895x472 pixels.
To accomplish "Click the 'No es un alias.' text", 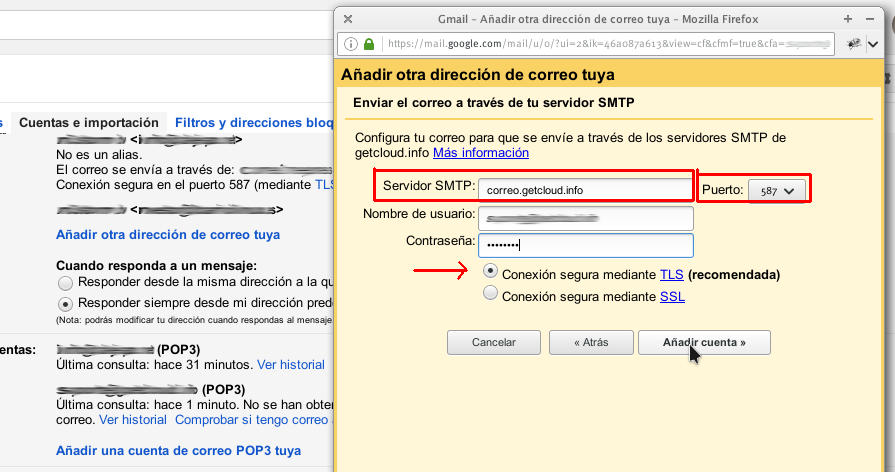I will [99, 155].
